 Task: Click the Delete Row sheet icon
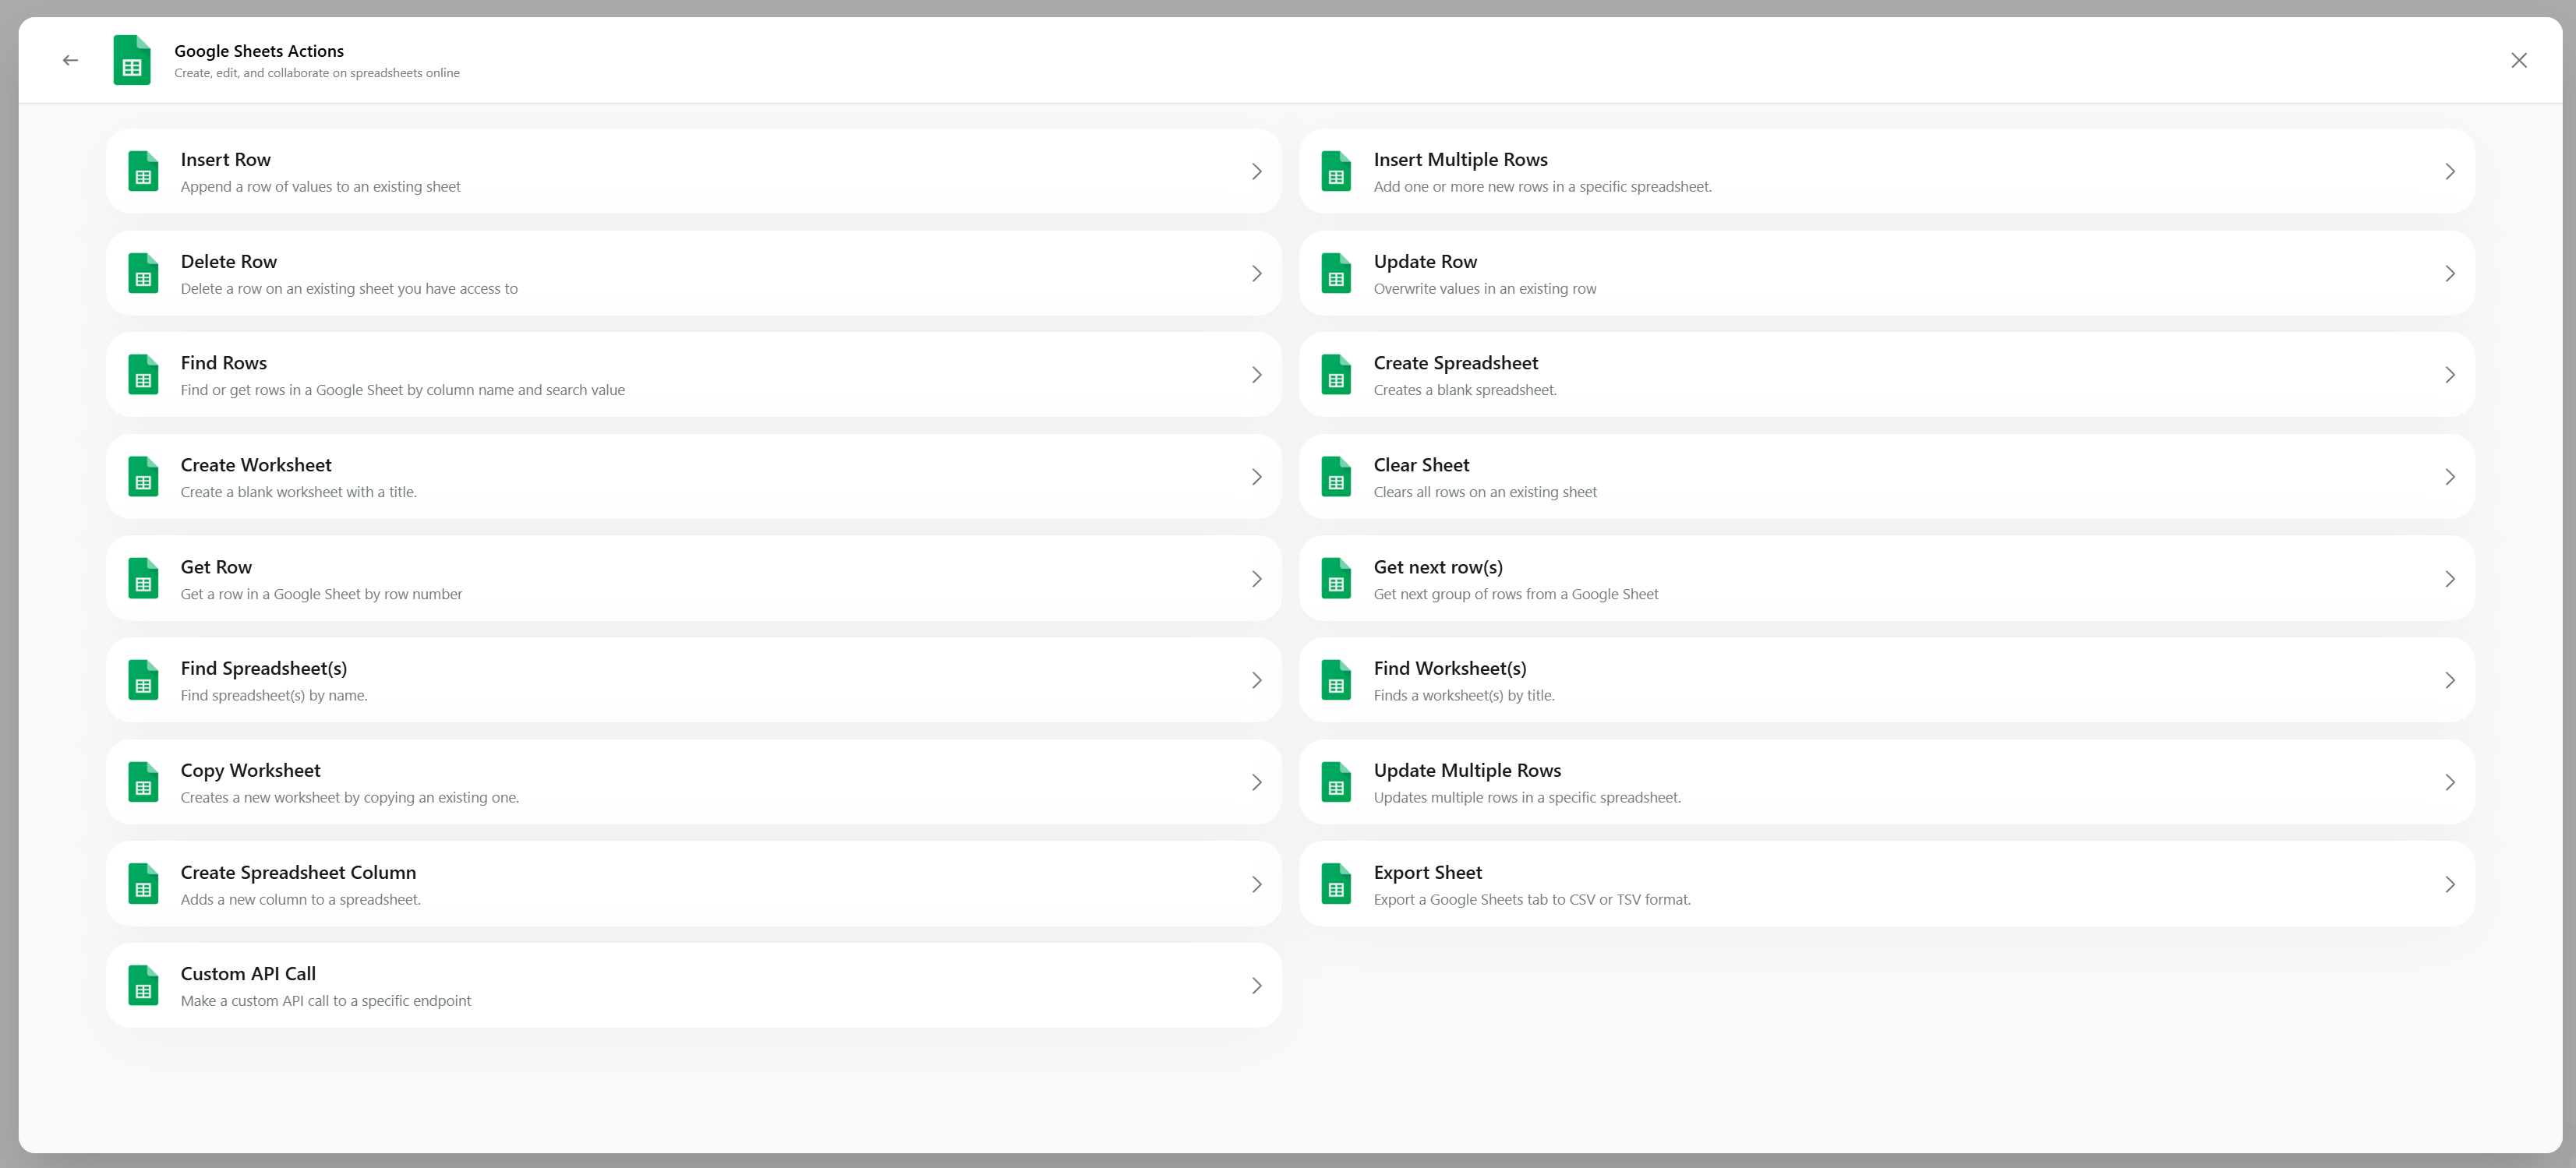143,273
